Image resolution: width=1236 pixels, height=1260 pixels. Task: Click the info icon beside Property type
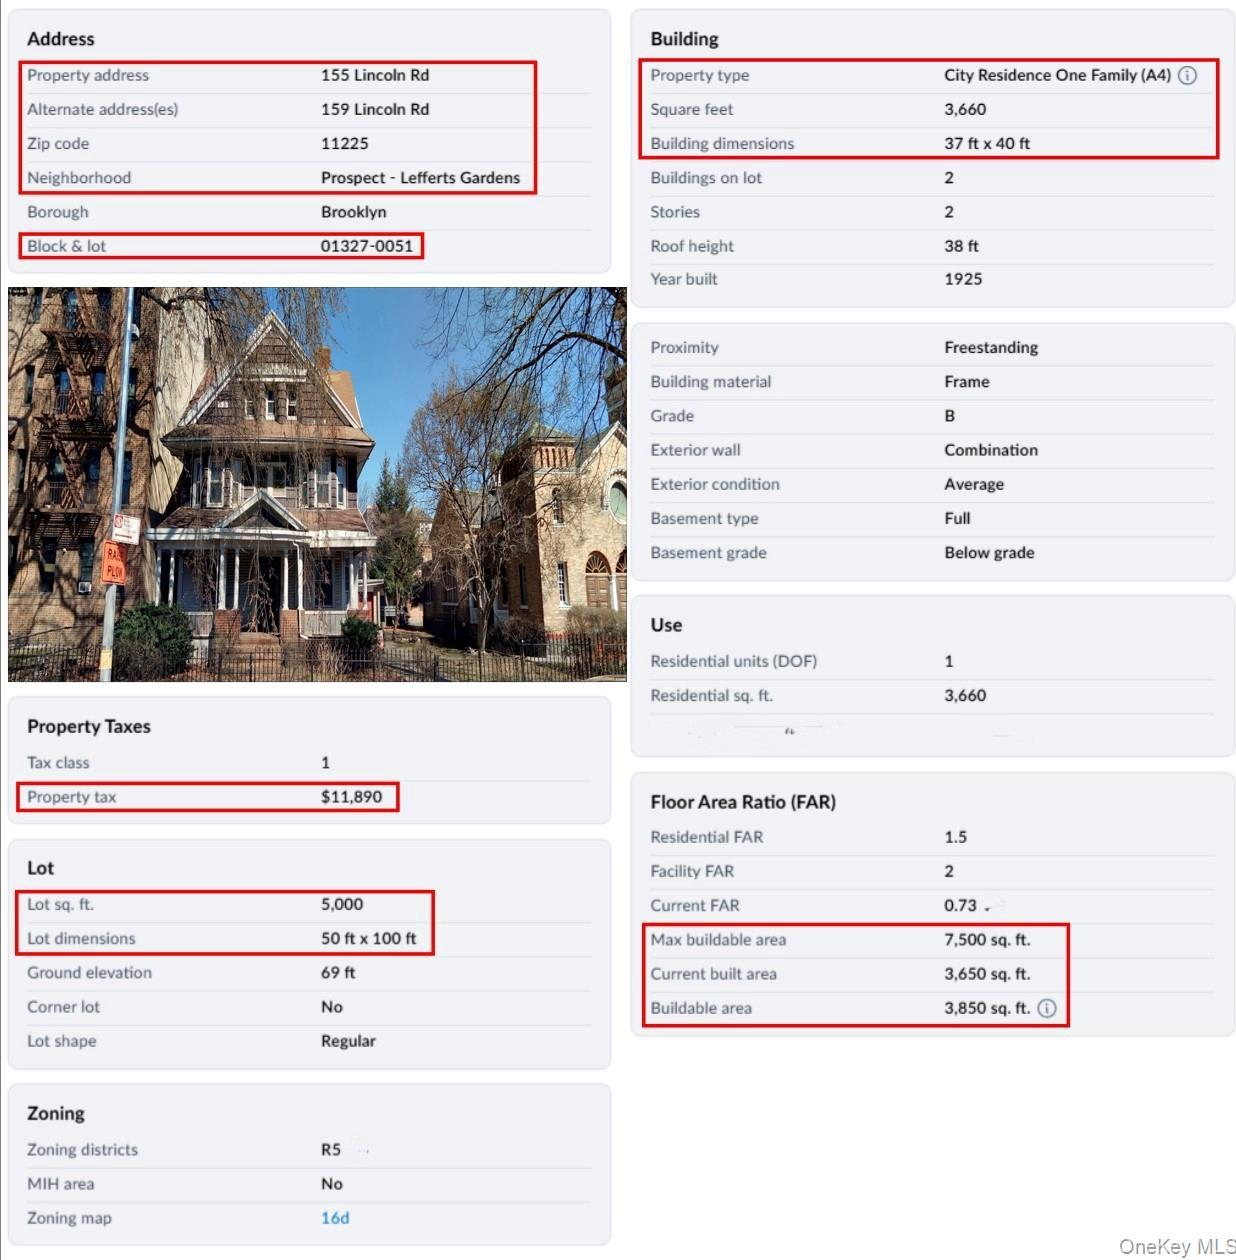[1187, 75]
